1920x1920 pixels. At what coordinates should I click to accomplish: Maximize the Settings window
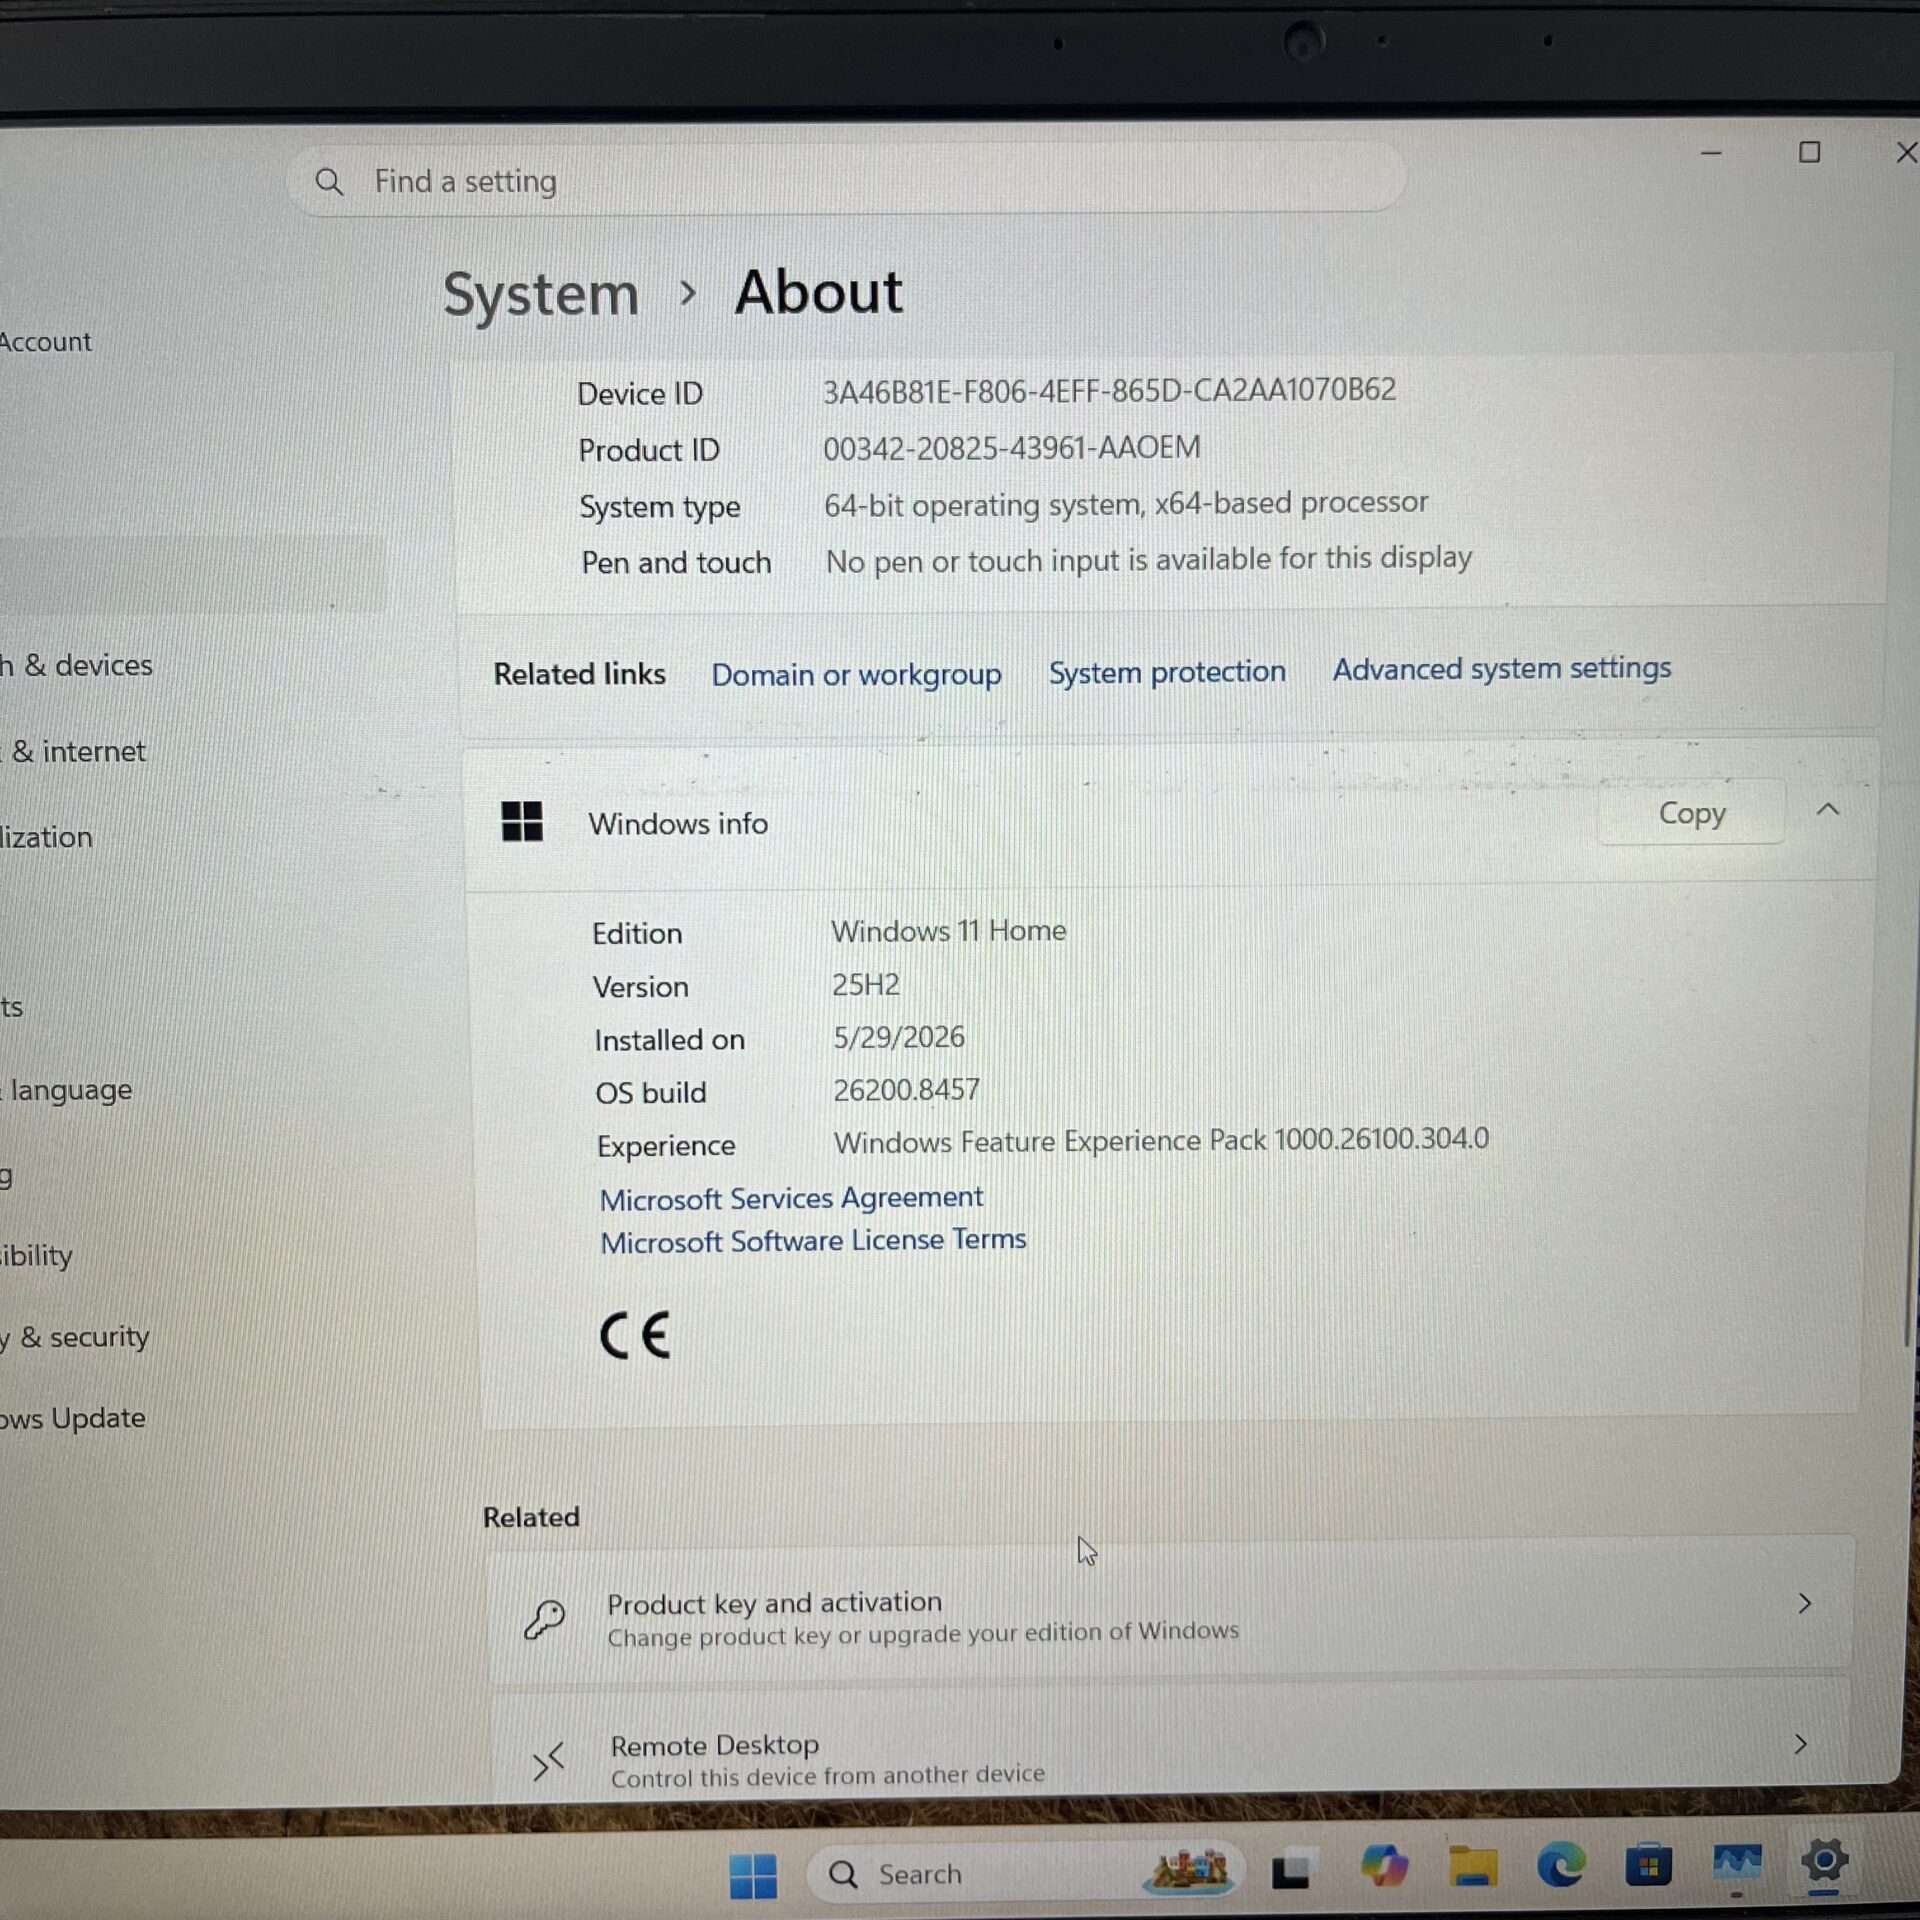click(x=1809, y=152)
